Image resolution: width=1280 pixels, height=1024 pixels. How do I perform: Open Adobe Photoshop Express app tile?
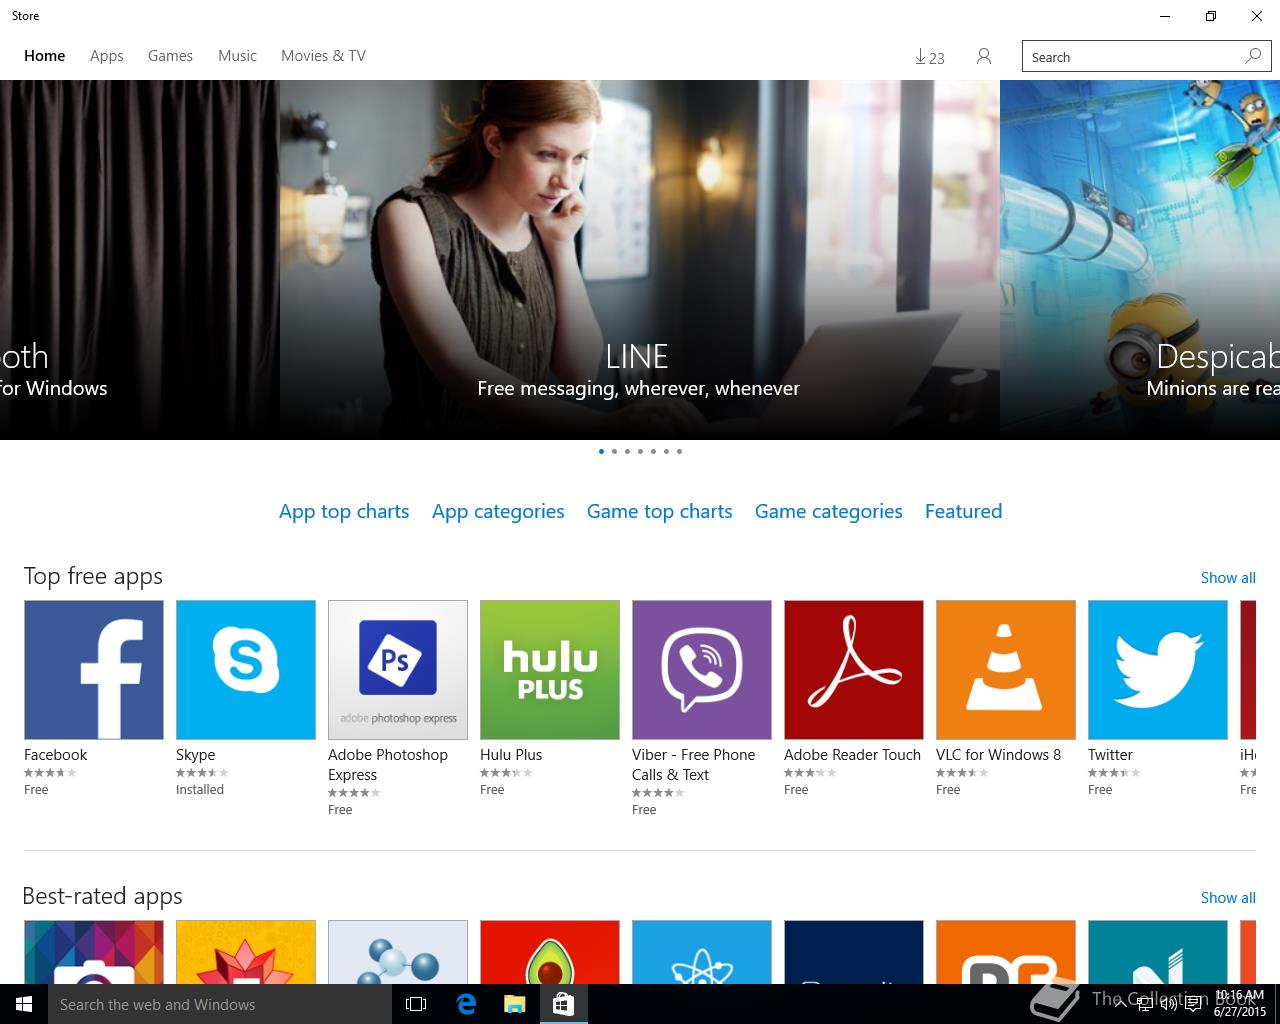point(398,670)
